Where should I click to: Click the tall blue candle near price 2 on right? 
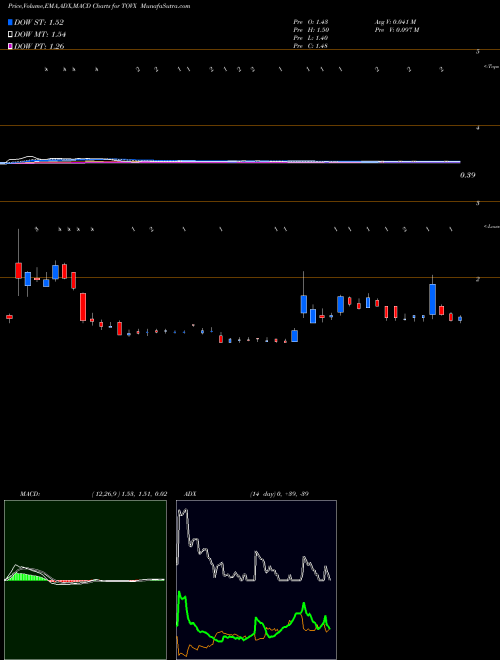[x=432, y=299]
